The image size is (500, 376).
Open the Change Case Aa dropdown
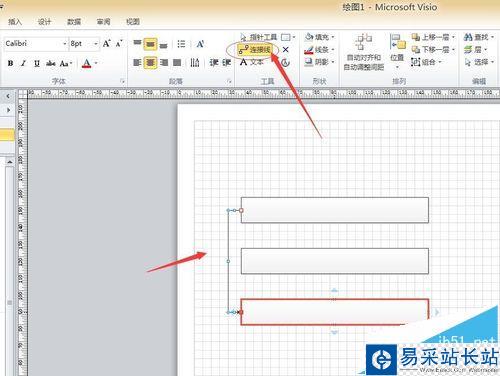(66, 63)
